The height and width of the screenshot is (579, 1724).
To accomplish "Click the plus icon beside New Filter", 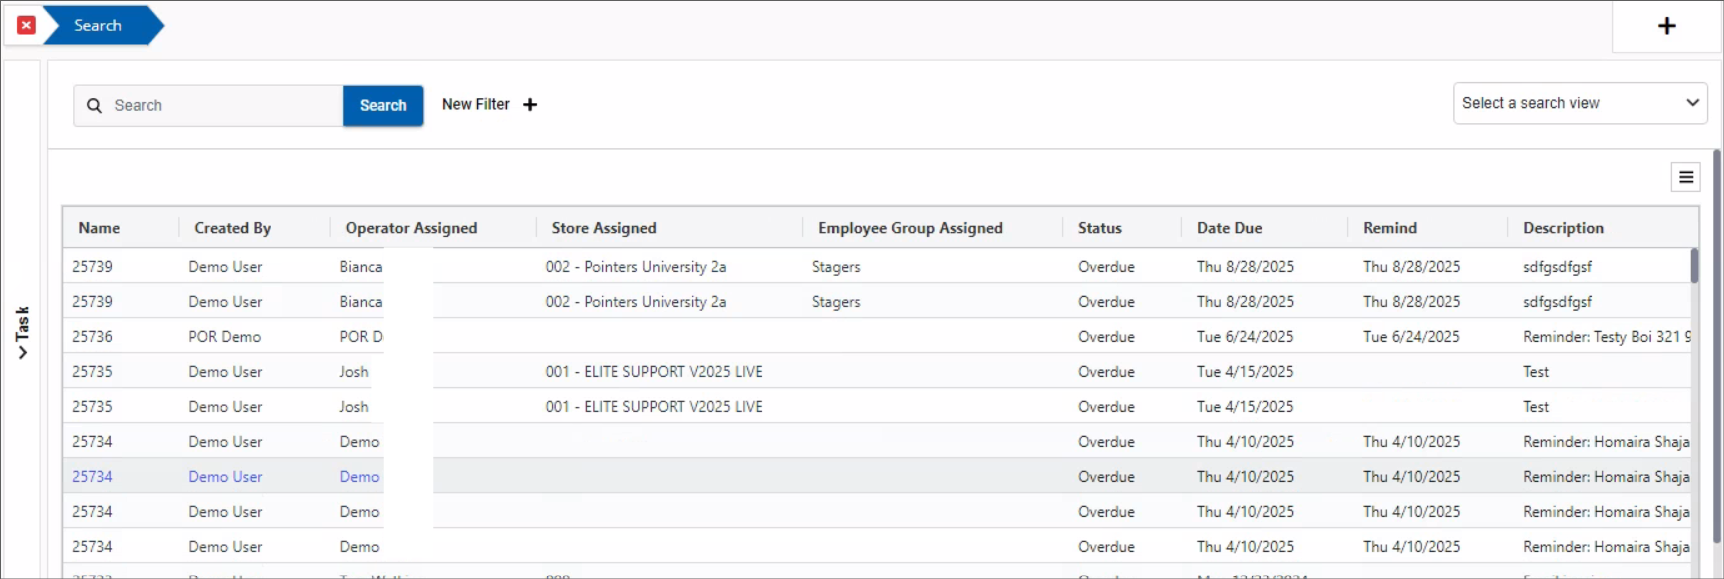I will tap(530, 105).
